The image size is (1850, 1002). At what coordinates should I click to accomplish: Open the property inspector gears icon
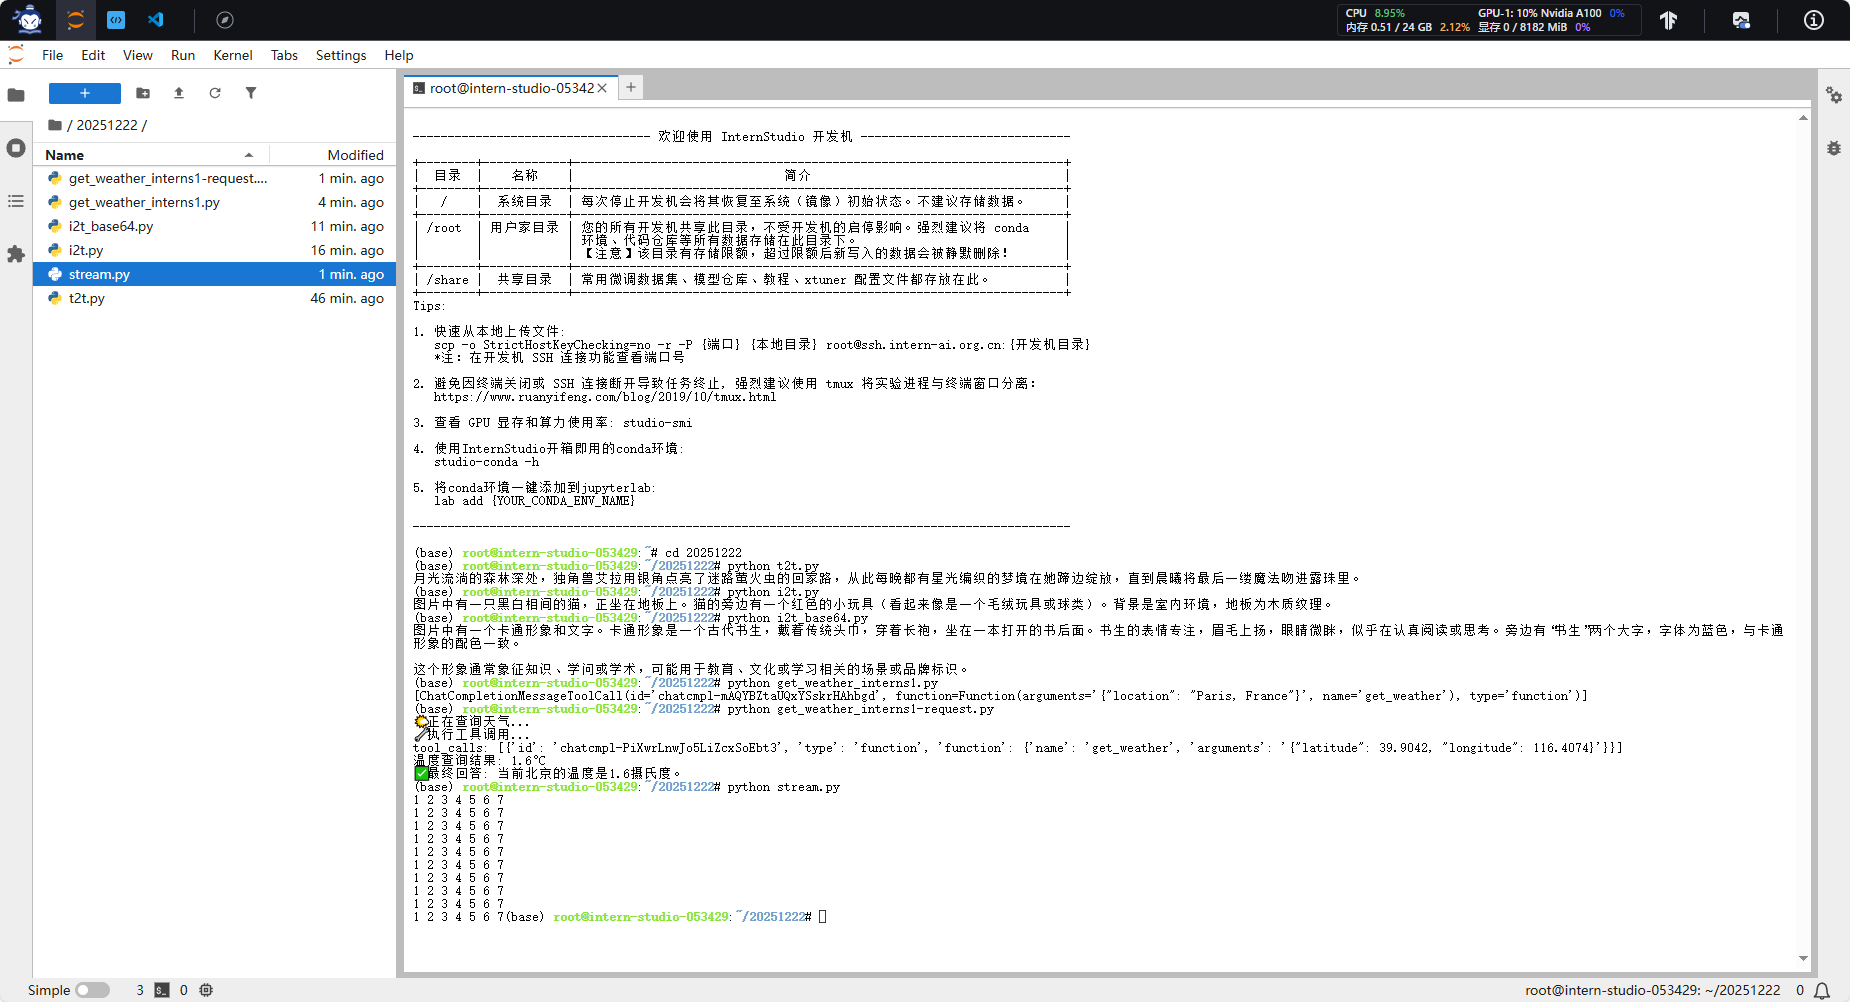pyautogui.click(x=1833, y=95)
